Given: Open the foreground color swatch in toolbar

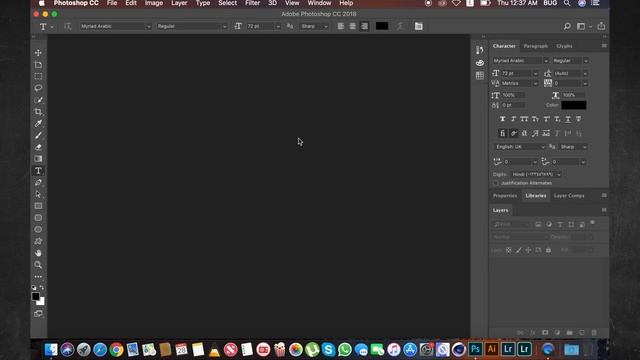Looking at the screenshot, I should pos(36,296).
